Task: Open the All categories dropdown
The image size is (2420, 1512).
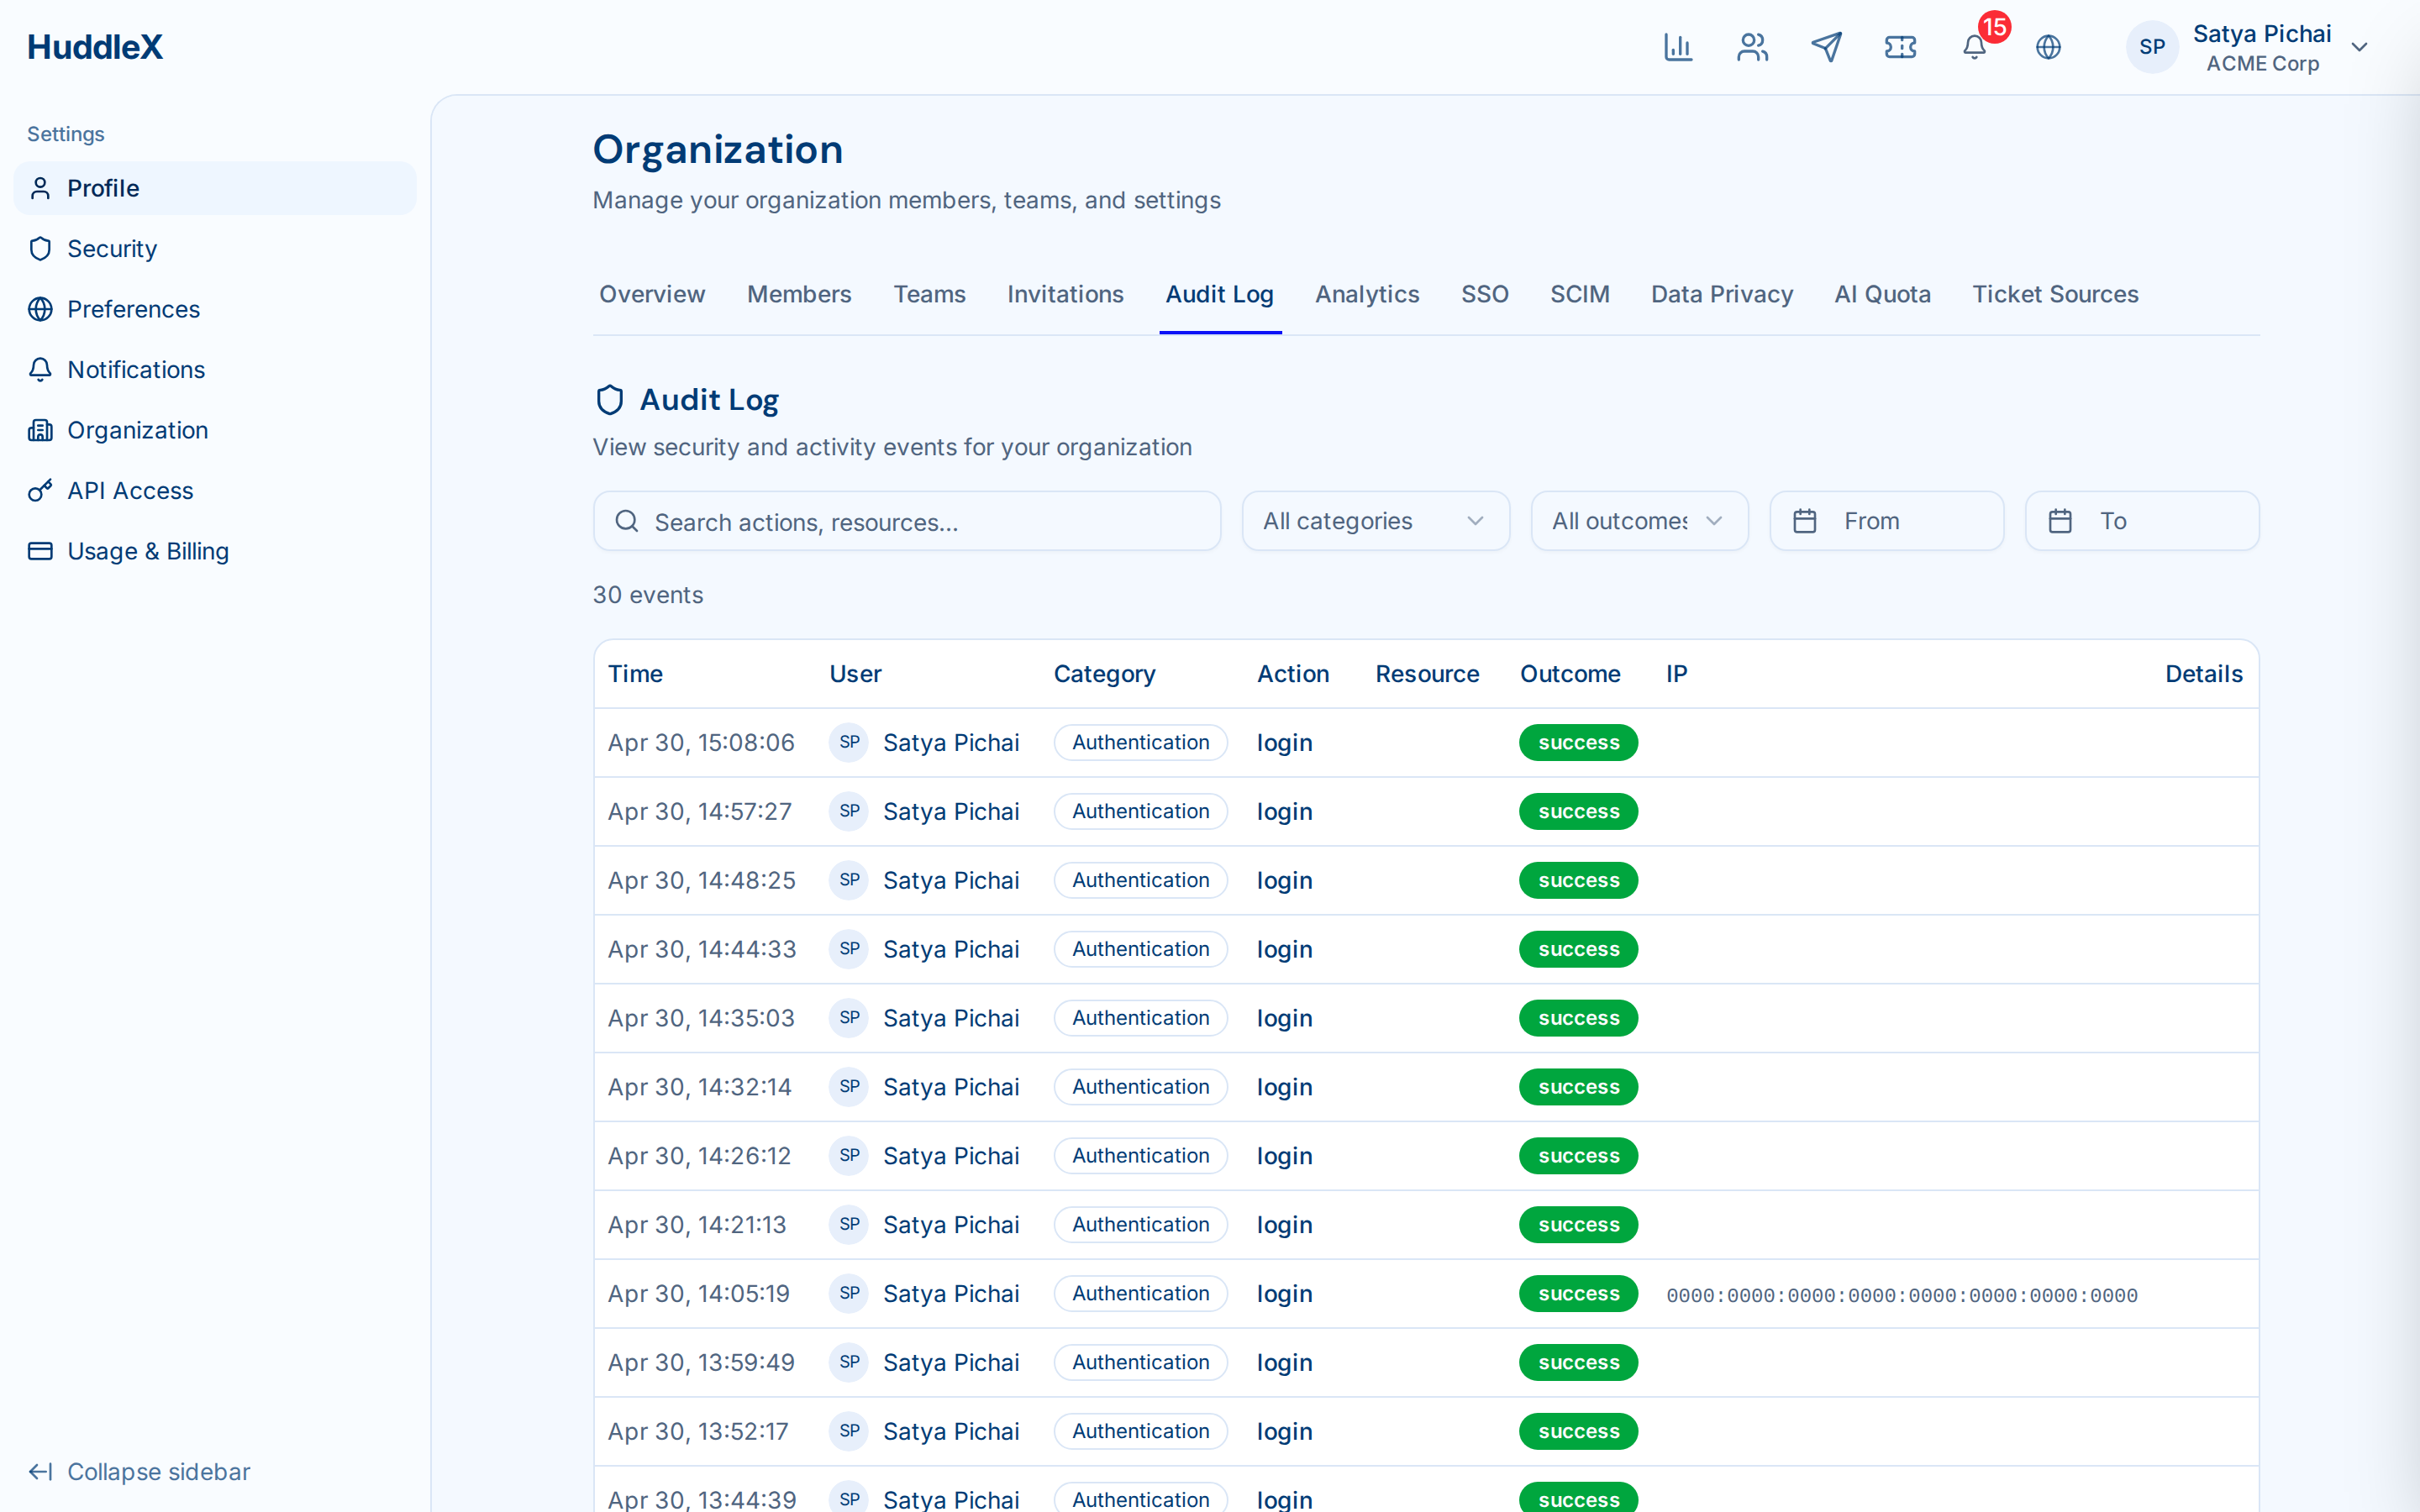Action: (x=1375, y=521)
